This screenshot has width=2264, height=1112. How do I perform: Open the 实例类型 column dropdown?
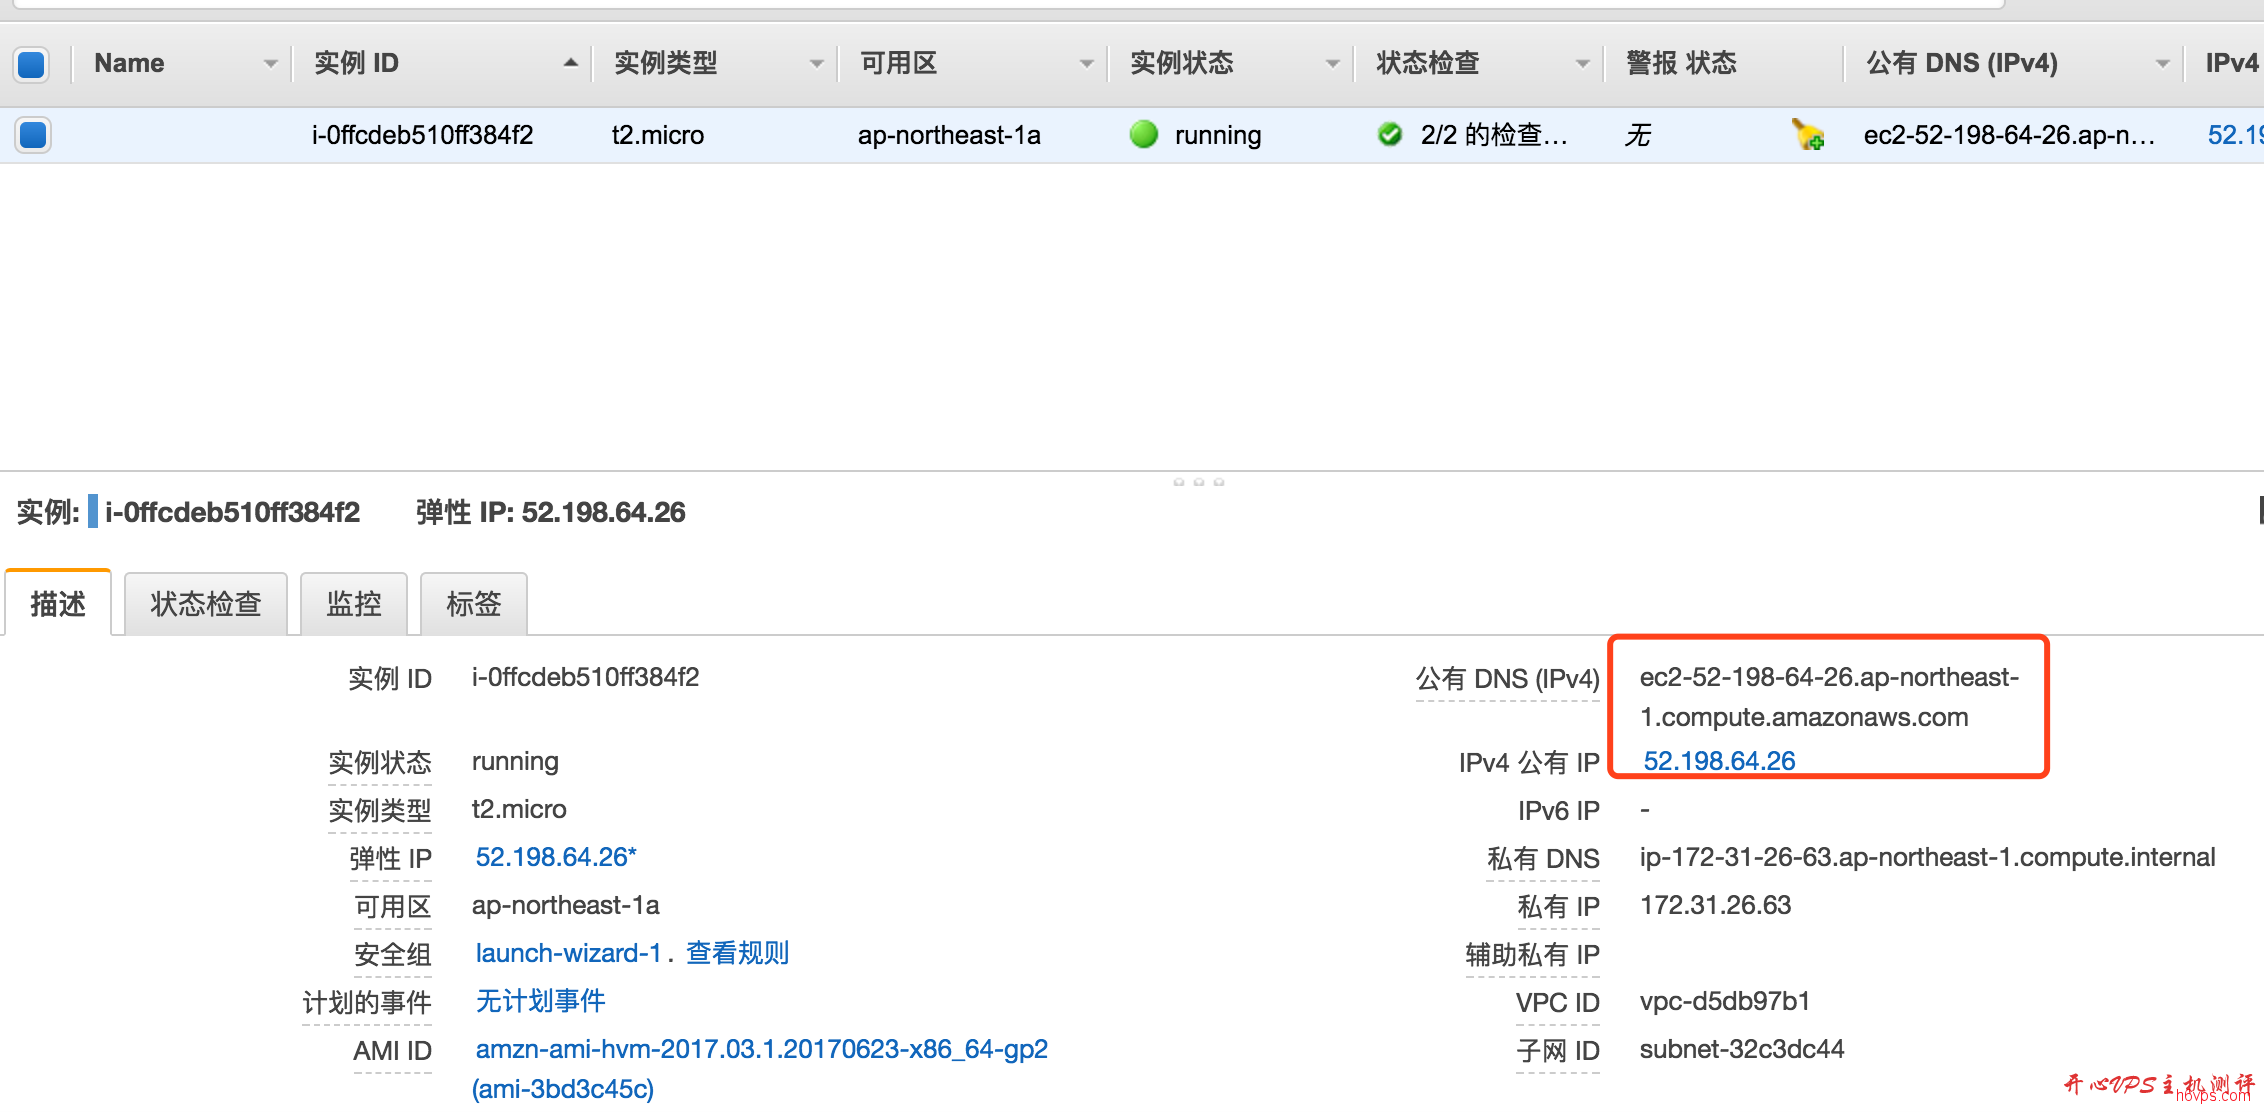817,62
